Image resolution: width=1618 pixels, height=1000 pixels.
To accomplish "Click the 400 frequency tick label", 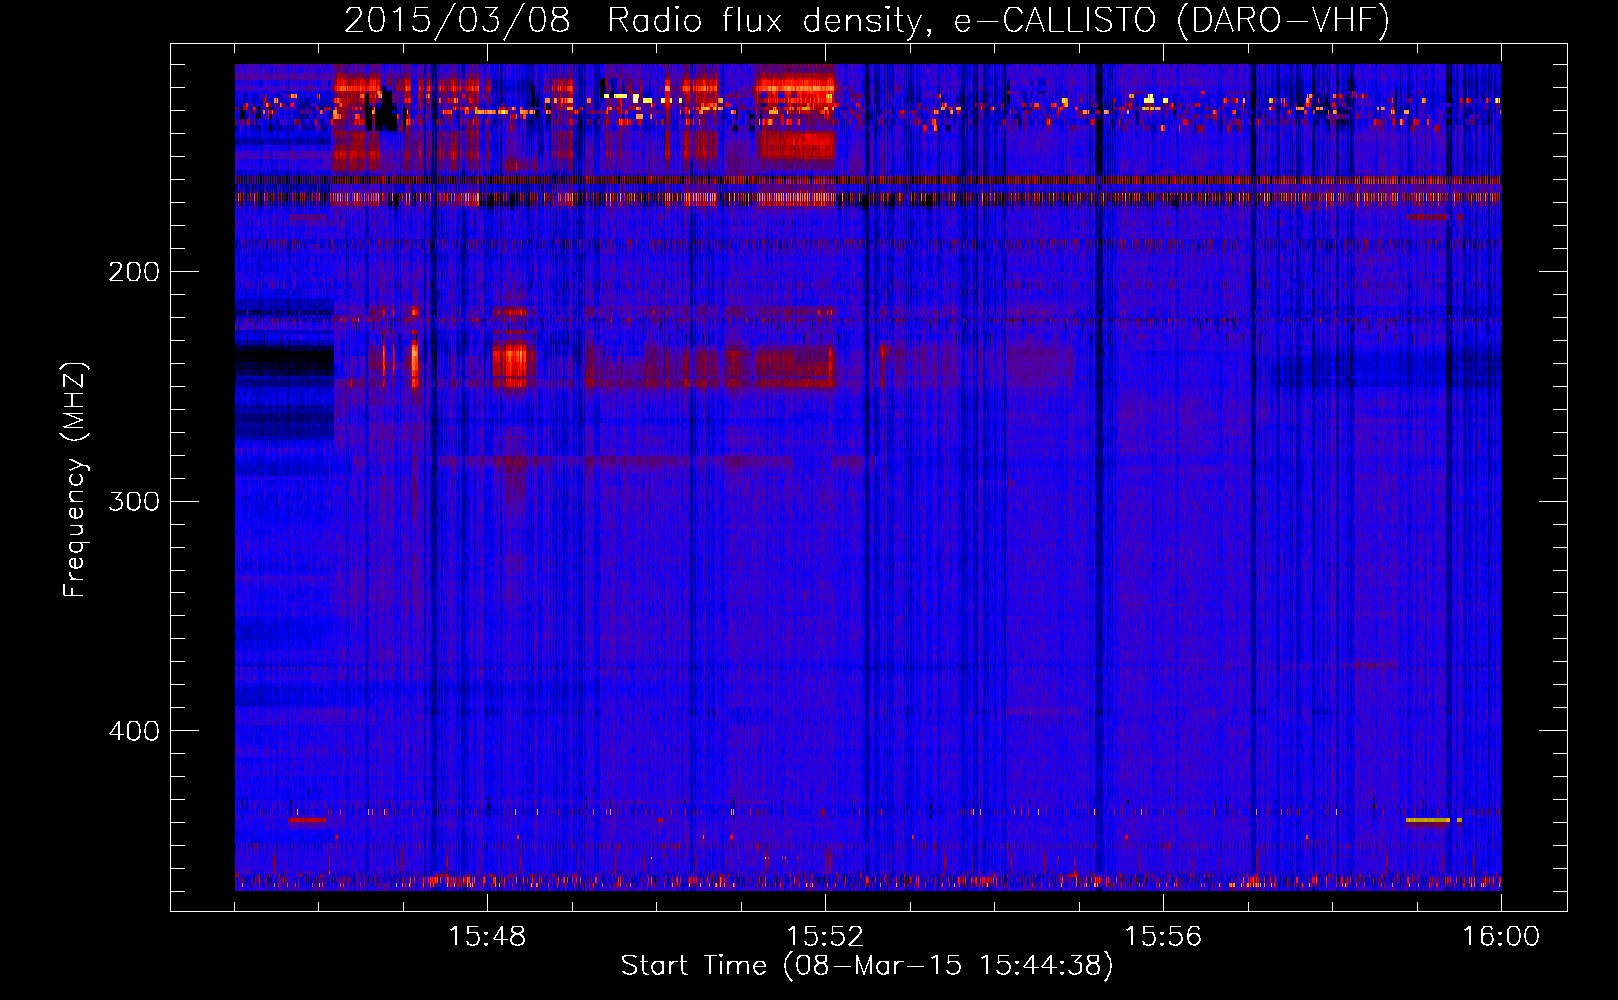I will [134, 731].
